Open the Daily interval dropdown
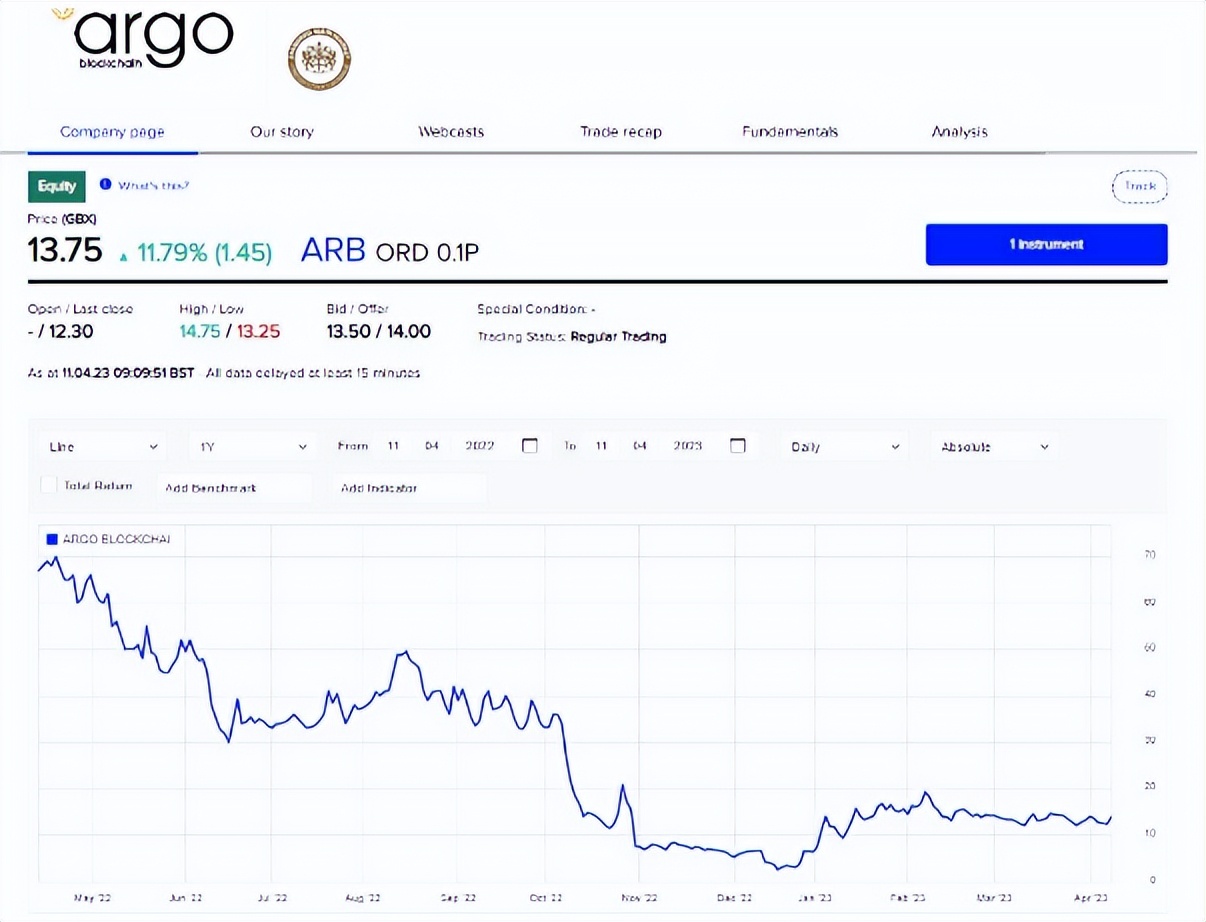Image resolution: width=1206 pixels, height=922 pixels. coord(845,447)
